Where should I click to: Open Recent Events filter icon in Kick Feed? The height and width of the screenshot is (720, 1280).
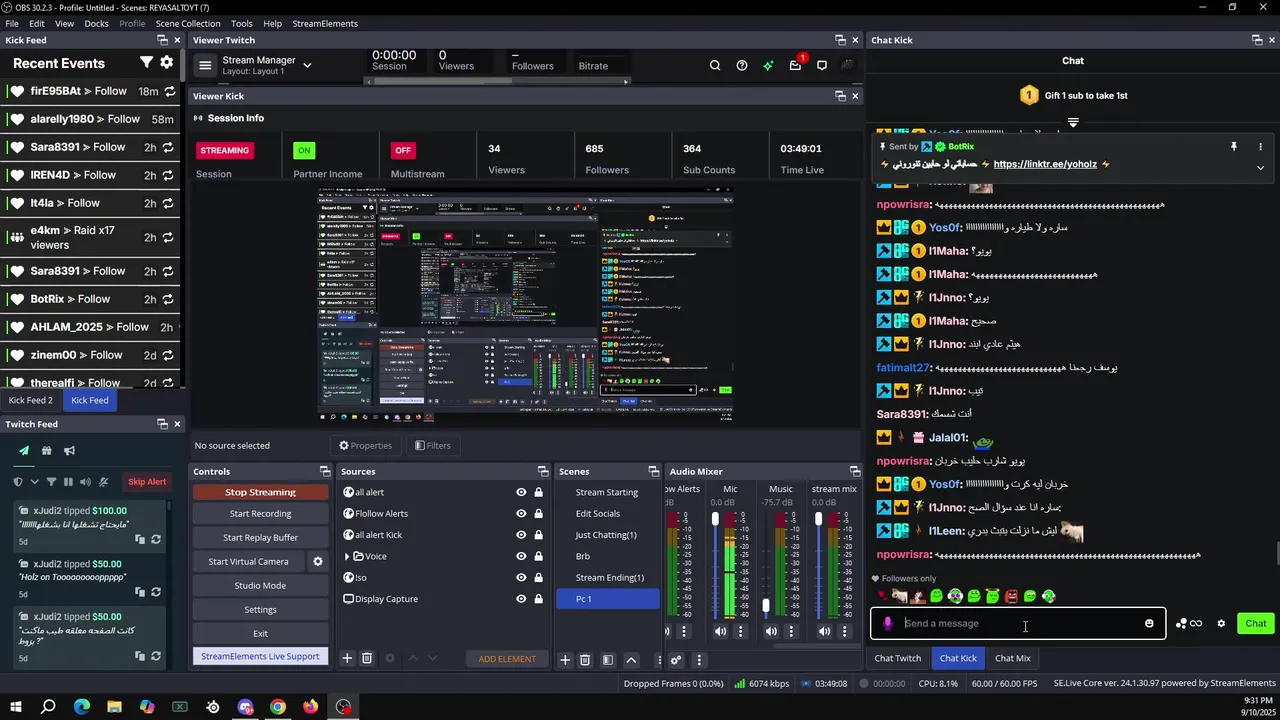click(x=146, y=63)
